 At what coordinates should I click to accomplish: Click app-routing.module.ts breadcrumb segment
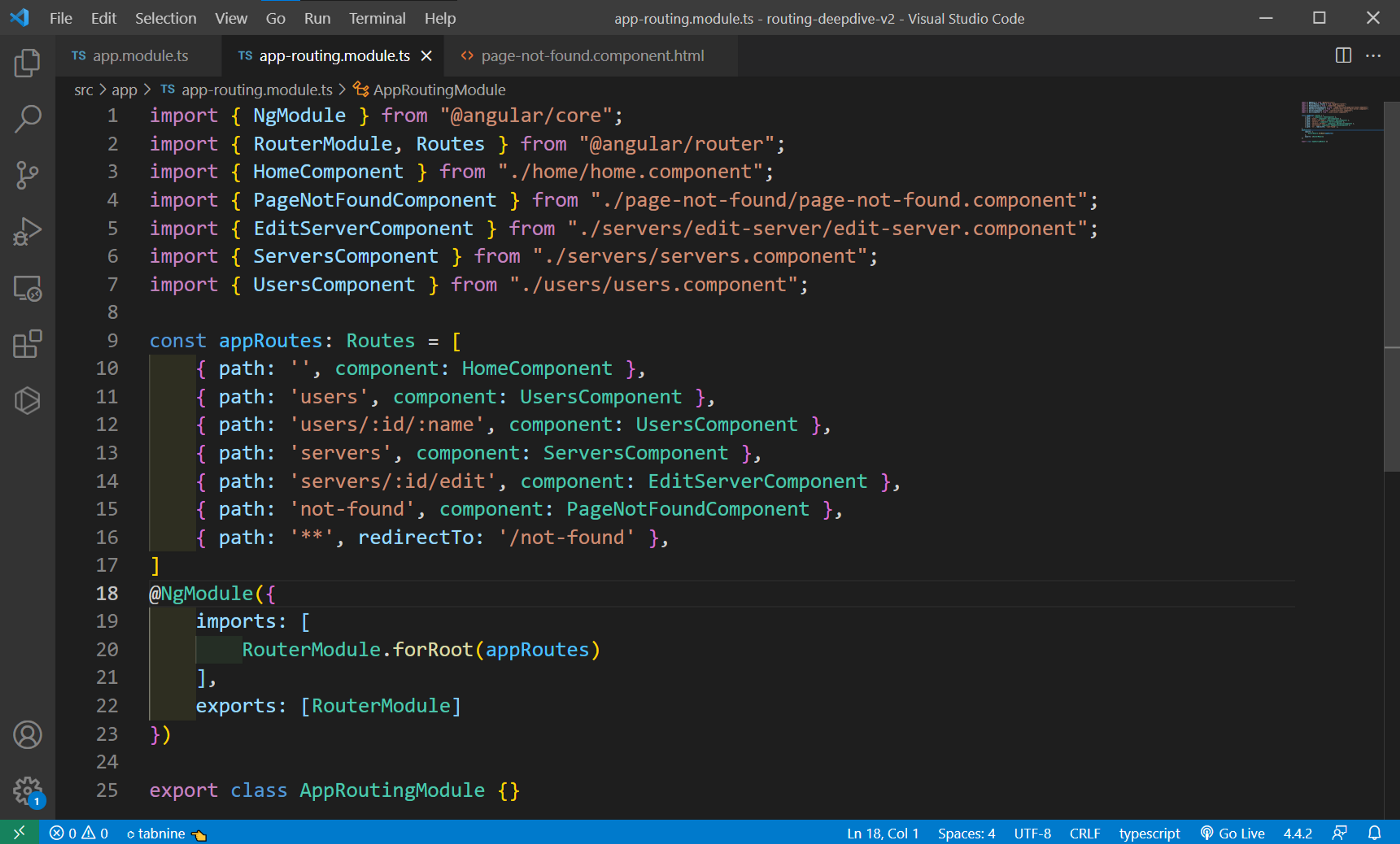[x=247, y=90]
